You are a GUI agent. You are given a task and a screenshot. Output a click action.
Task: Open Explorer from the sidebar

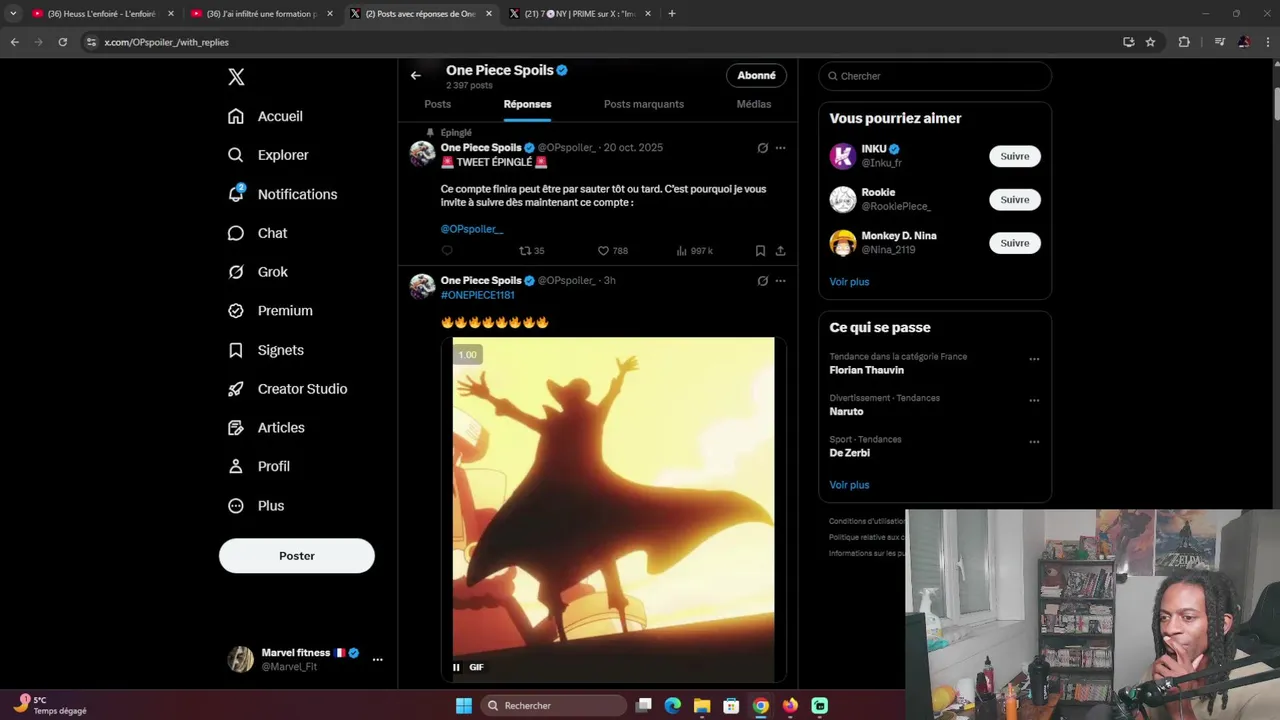pyautogui.click(x=268, y=155)
